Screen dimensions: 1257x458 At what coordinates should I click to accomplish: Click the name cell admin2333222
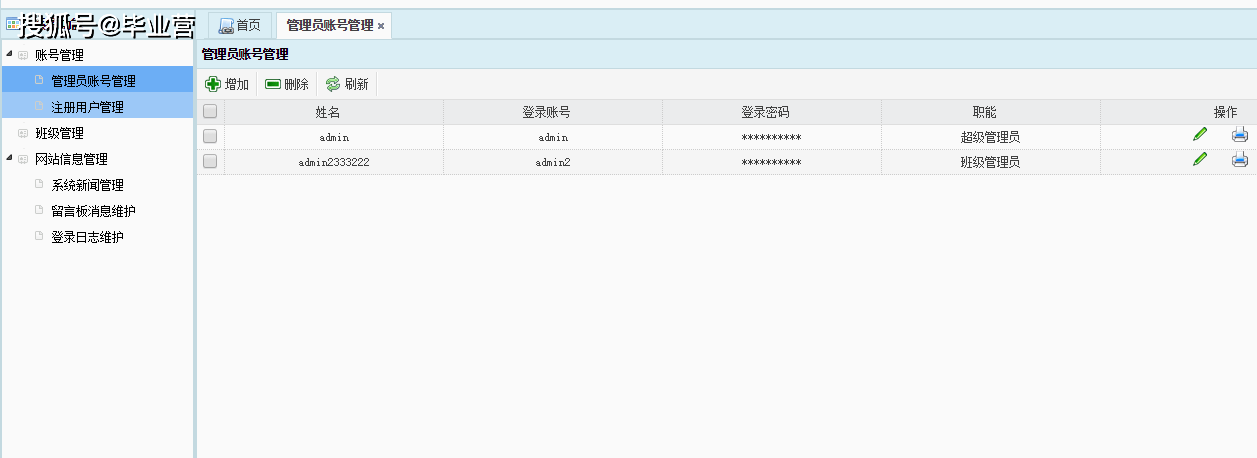pos(334,162)
